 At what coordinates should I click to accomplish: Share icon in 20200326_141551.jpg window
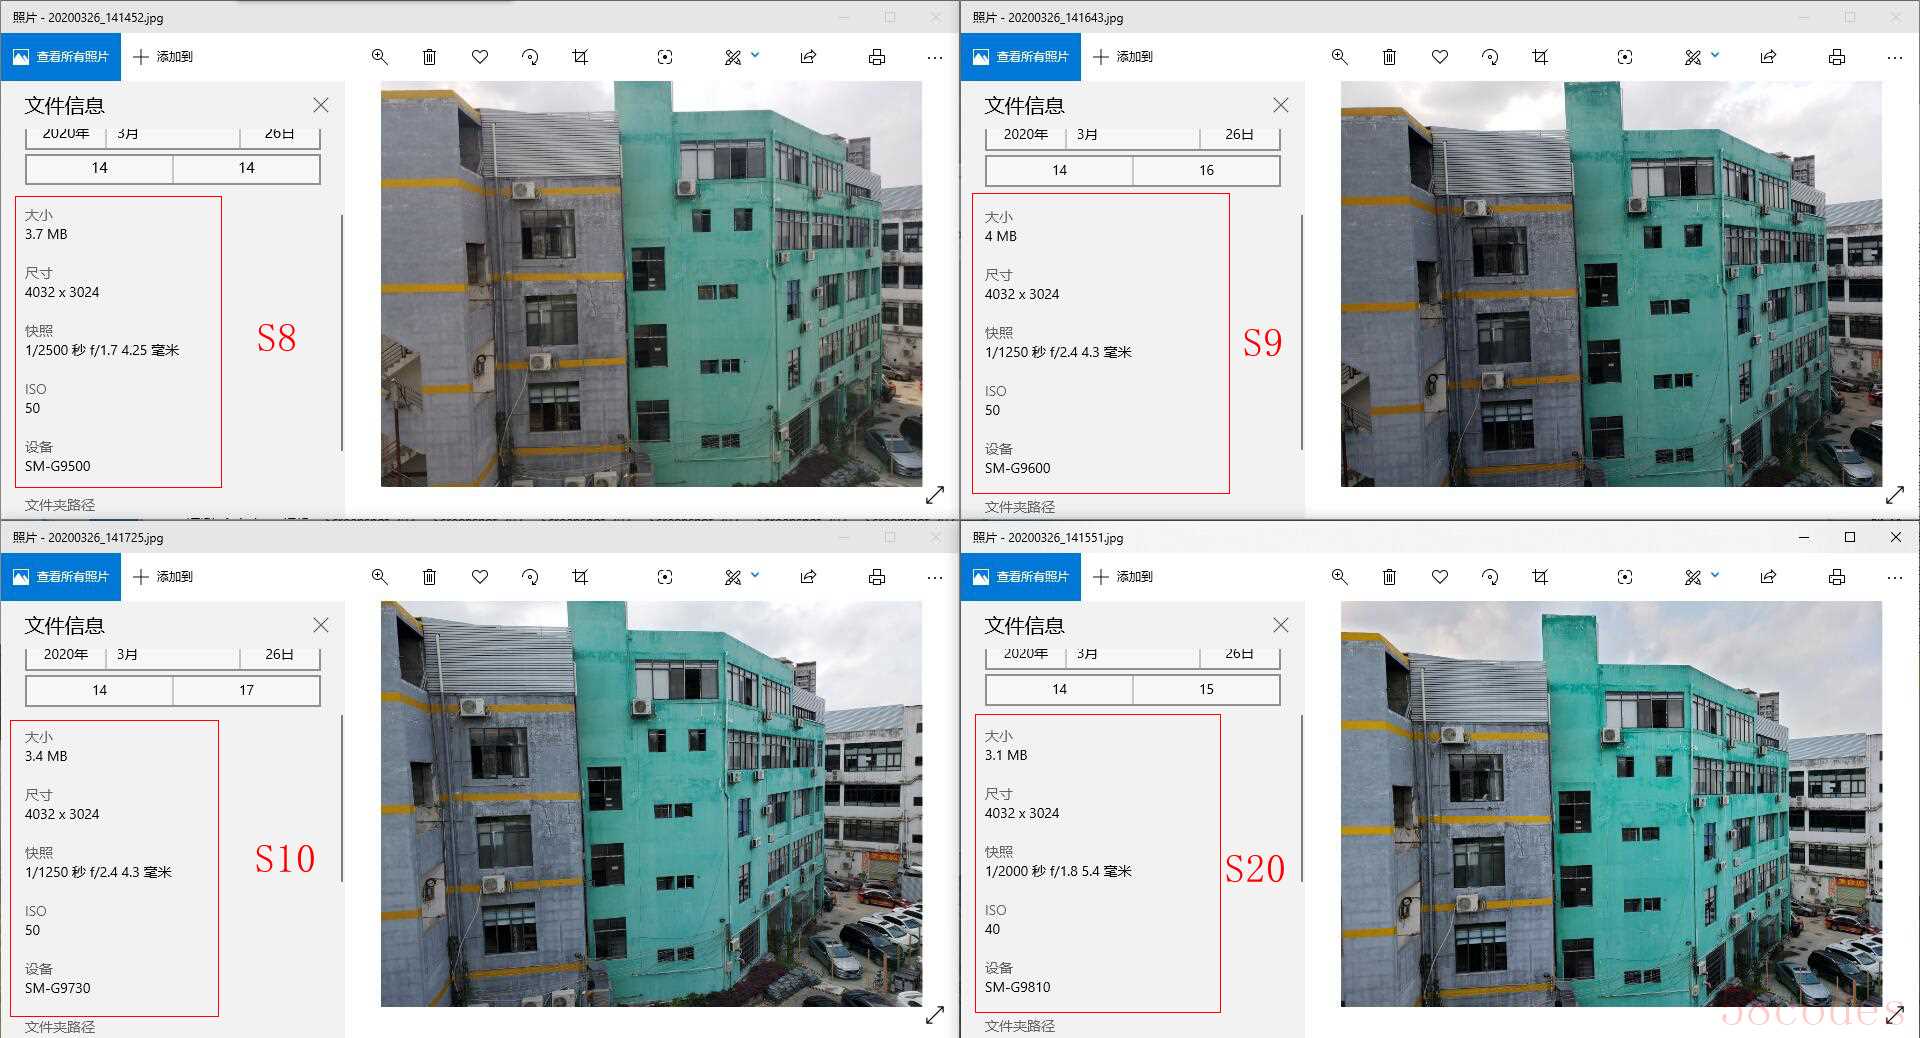[1768, 577]
